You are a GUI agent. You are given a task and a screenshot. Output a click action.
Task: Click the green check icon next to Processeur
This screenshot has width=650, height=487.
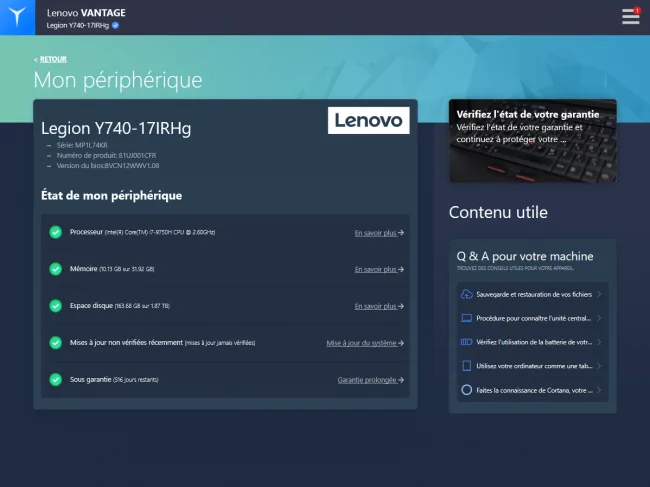[x=56, y=232]
